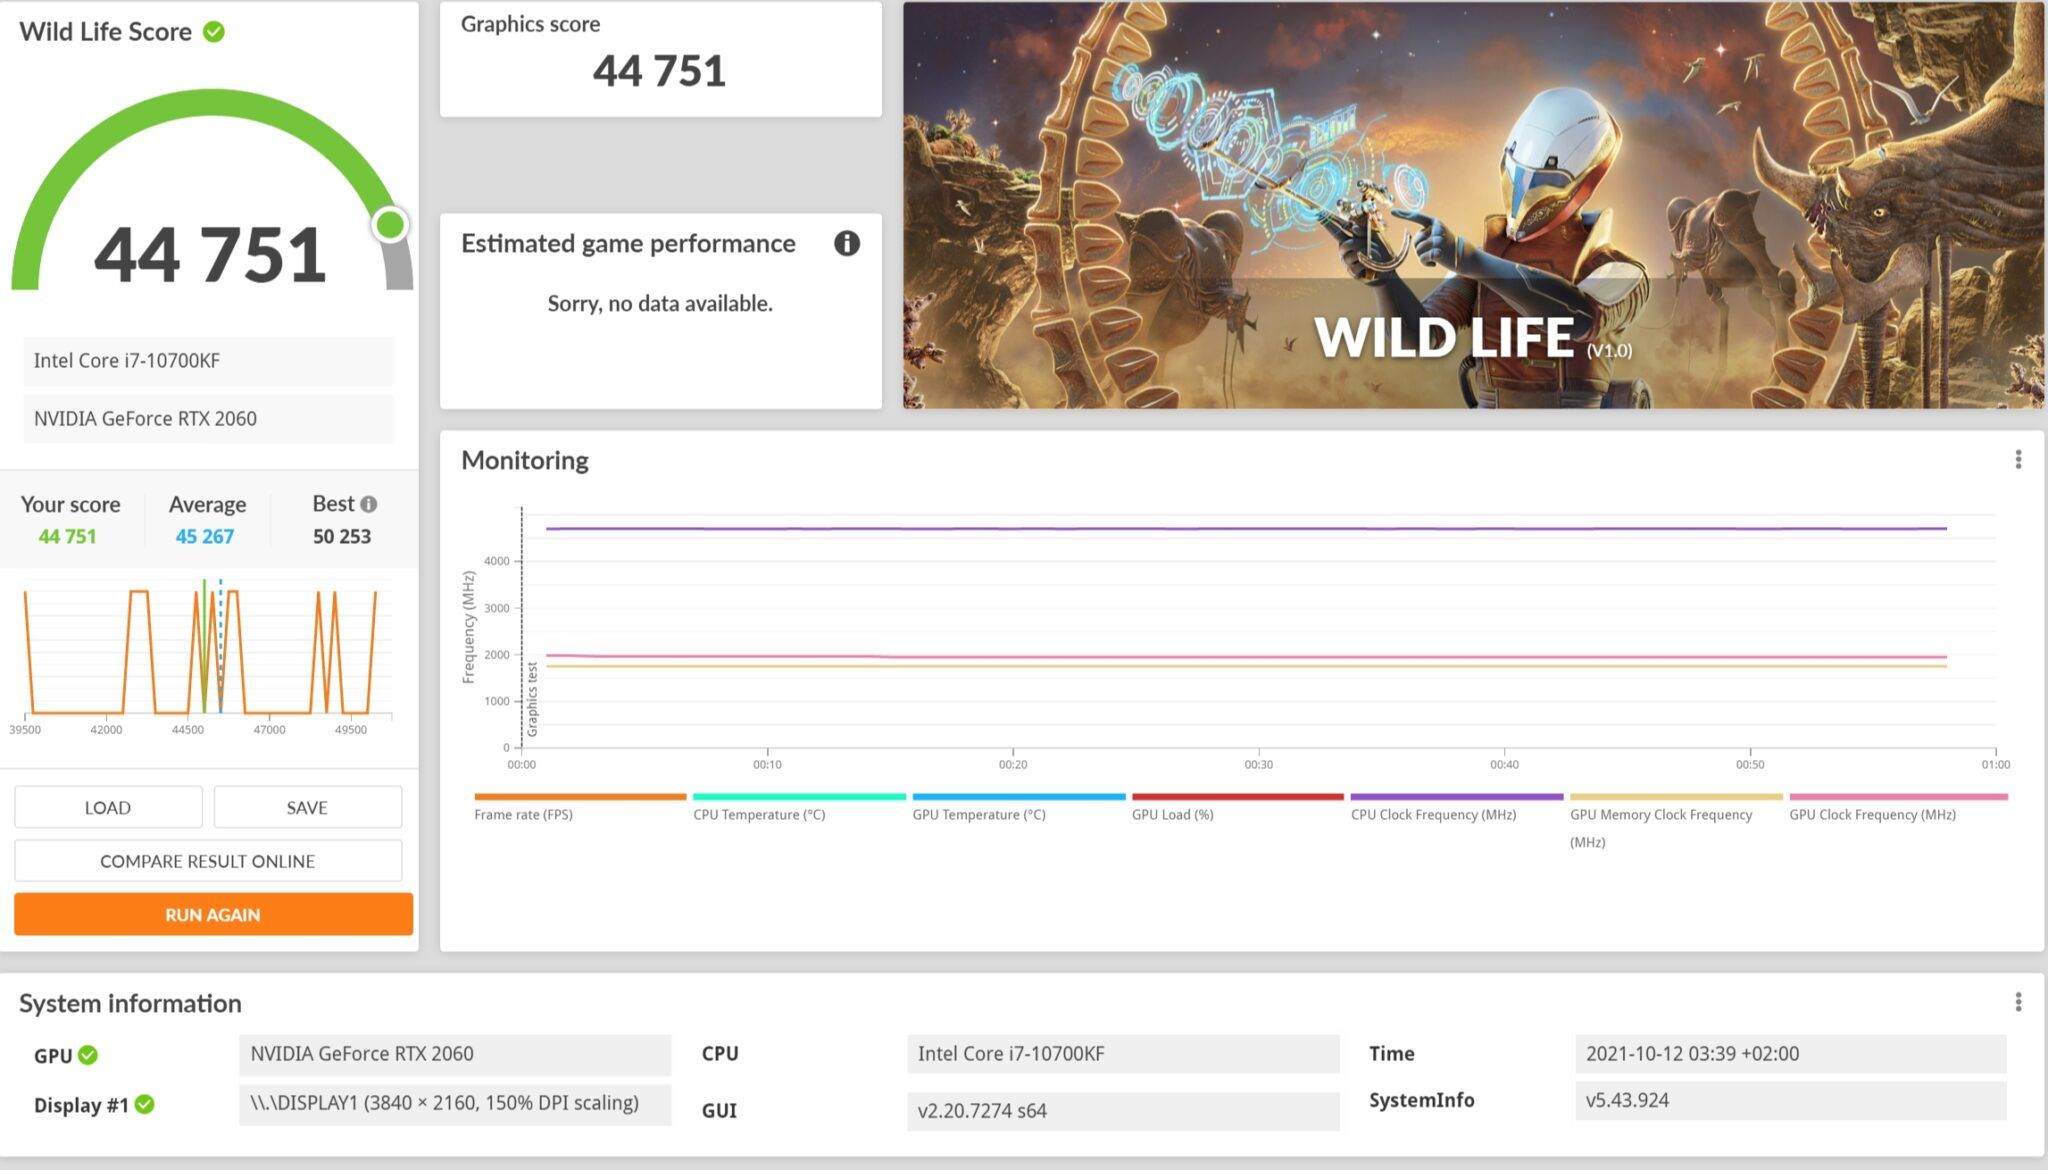
Task: Click the info icon next to Best
Action: (x=368, y=504)
